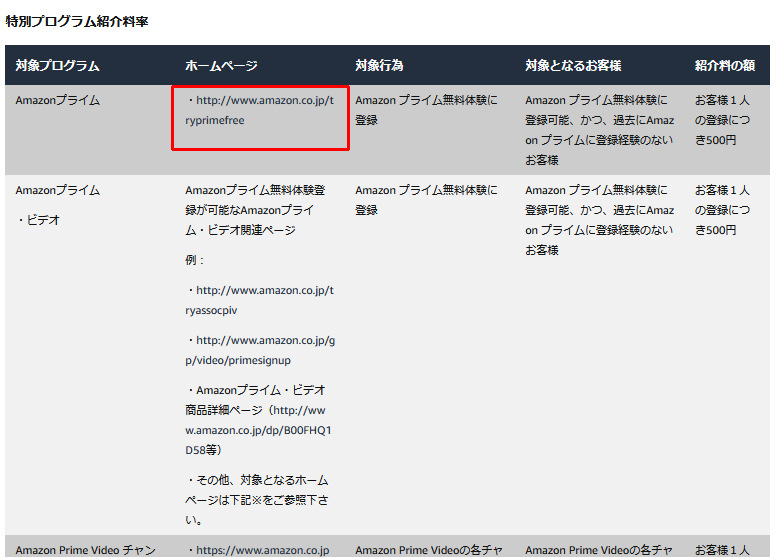This screenshot has height=557, width=779.
Task: Click the 例： label text
Action: 195,260
